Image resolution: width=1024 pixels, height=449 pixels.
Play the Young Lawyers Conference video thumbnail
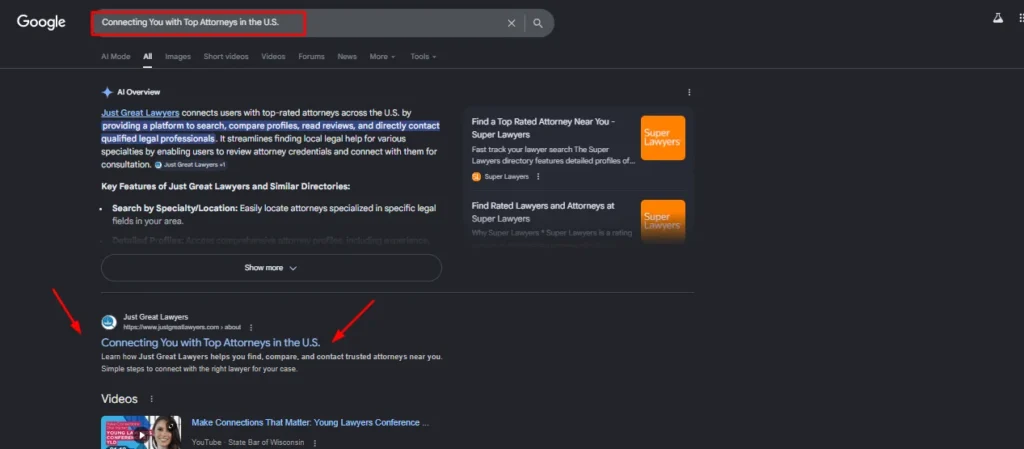(x=141, y=433)
